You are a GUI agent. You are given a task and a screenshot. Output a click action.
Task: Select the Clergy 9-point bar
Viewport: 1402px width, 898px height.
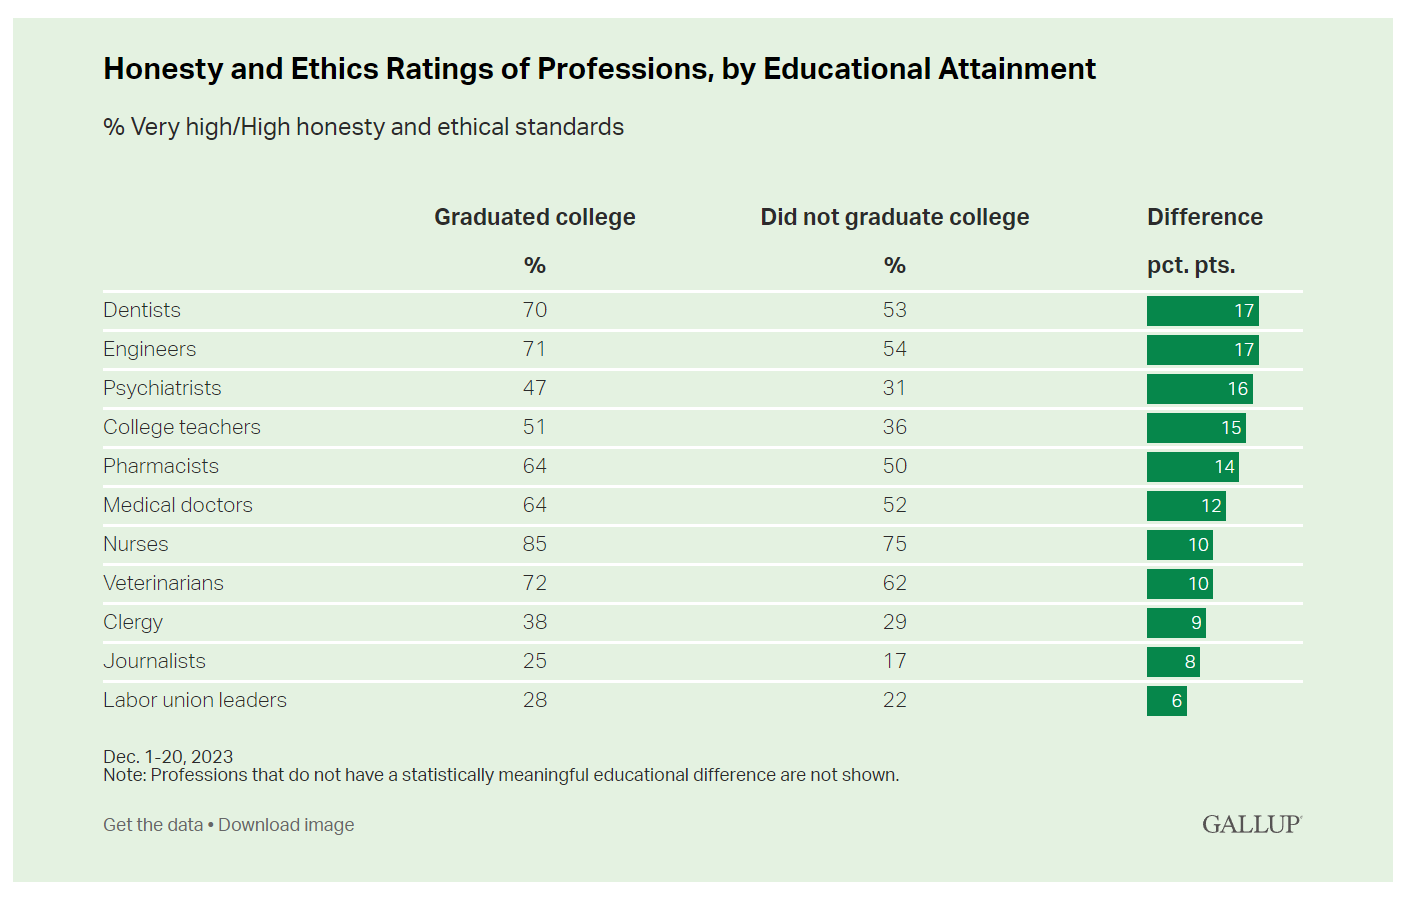point(1176,623)
